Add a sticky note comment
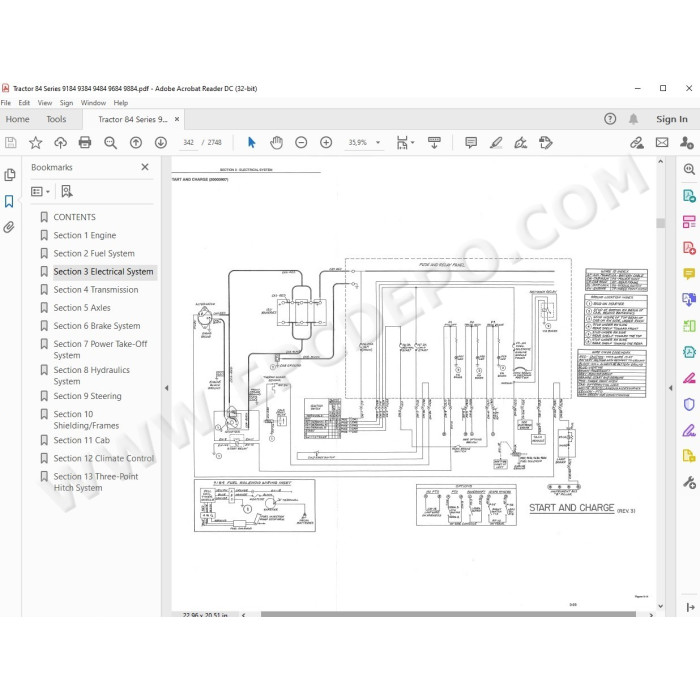The image size is (700, 700). click(x=471, y=142)
